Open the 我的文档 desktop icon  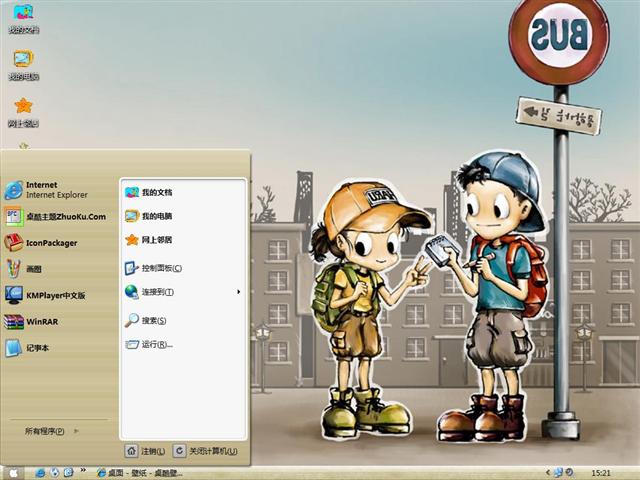(x=23, y=19)
